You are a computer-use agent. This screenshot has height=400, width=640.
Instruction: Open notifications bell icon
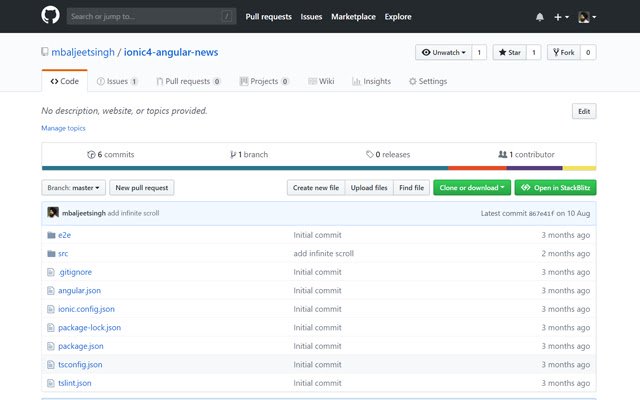540,17
